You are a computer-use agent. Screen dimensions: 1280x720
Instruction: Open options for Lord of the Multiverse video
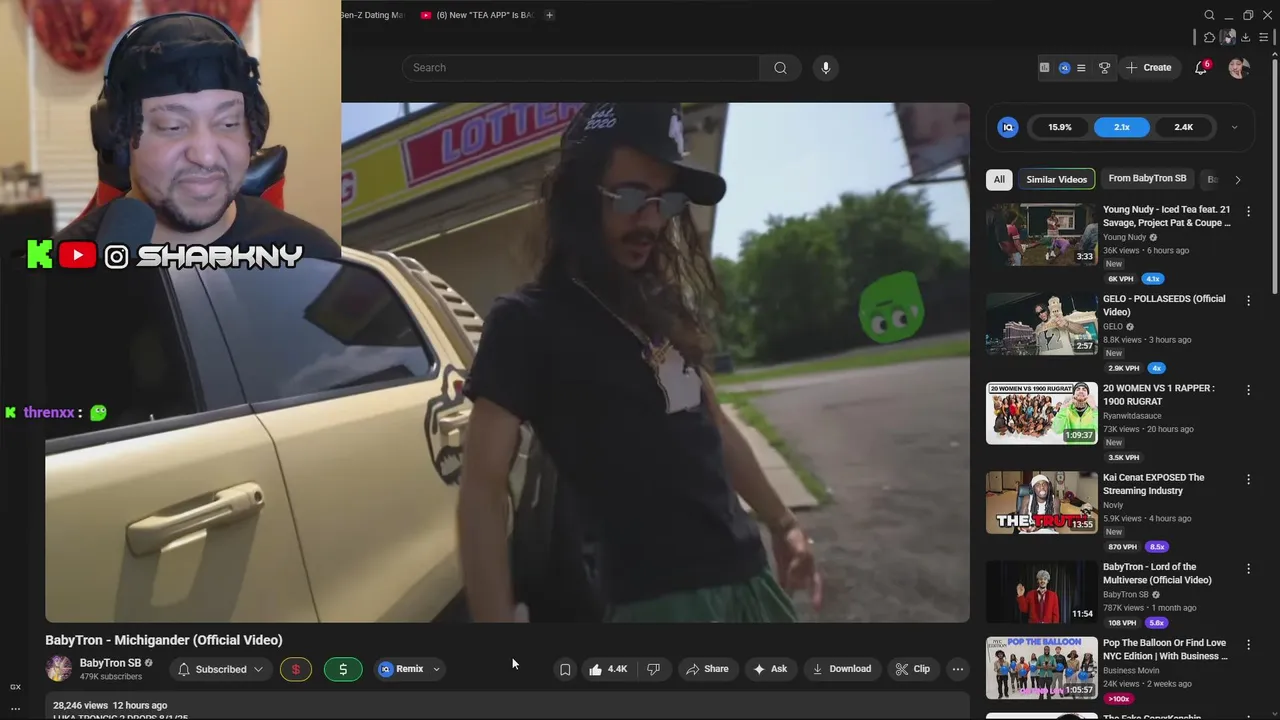1248,568
